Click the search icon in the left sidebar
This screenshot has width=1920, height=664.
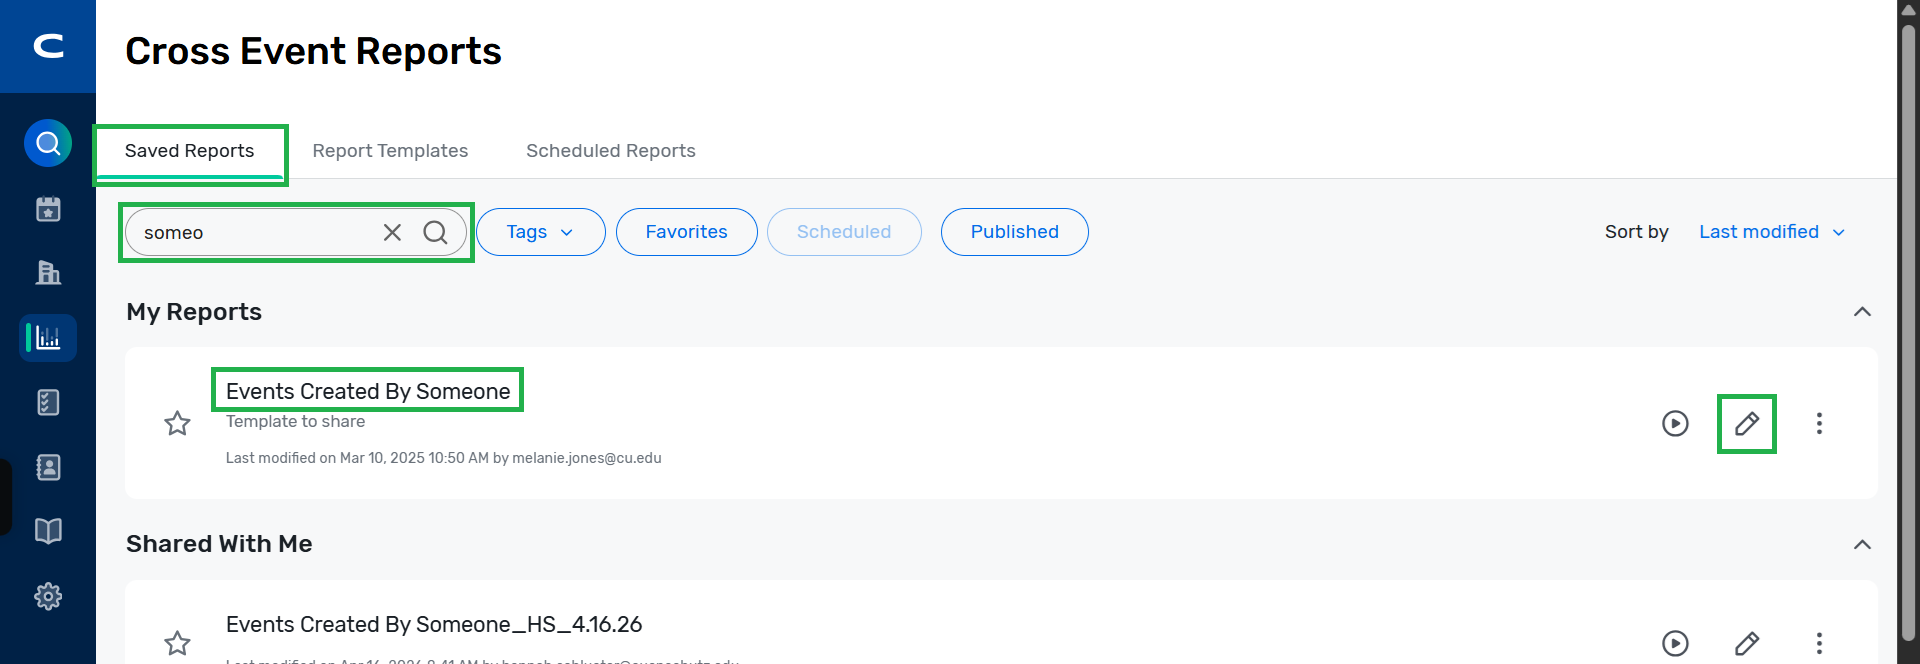pos(48,144)
